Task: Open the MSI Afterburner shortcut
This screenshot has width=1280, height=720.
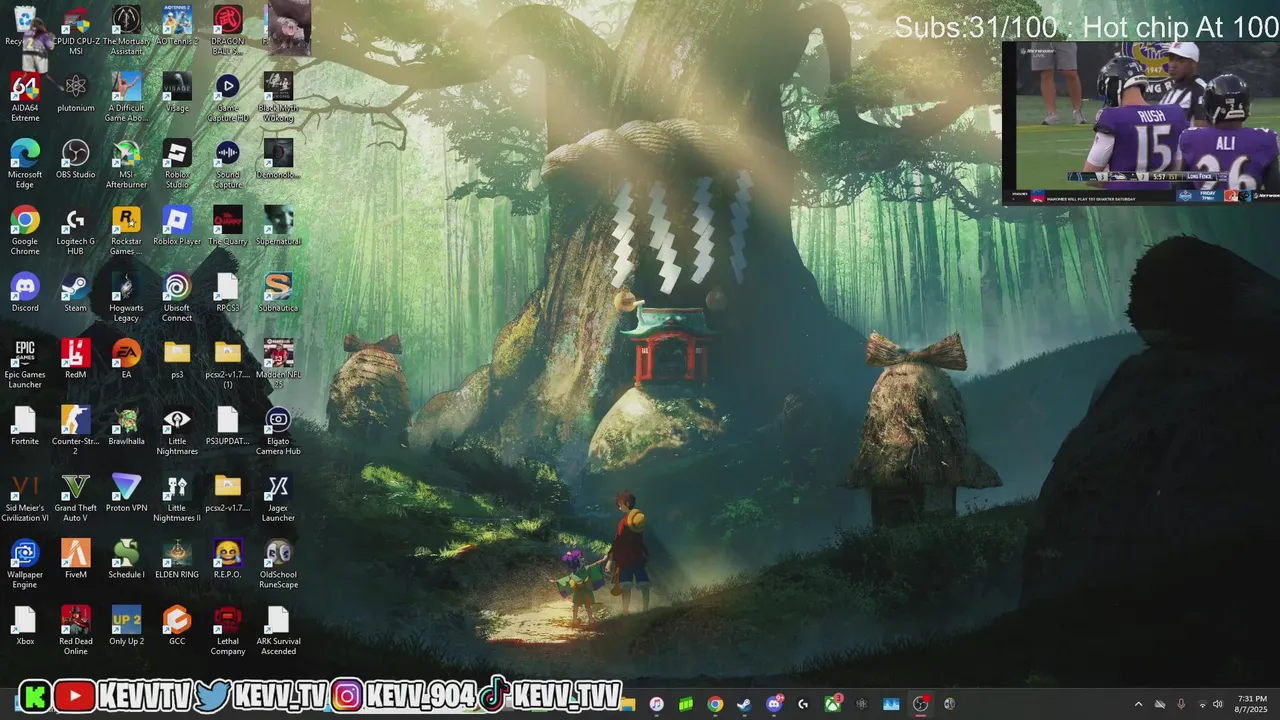Action: pyautogui.click(x=126, y=164)
